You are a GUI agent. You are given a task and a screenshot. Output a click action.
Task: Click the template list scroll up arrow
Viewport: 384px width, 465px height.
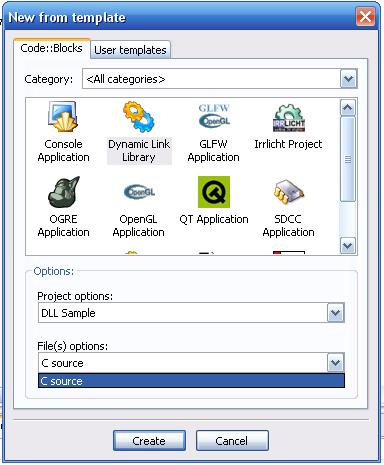[348, 108]
